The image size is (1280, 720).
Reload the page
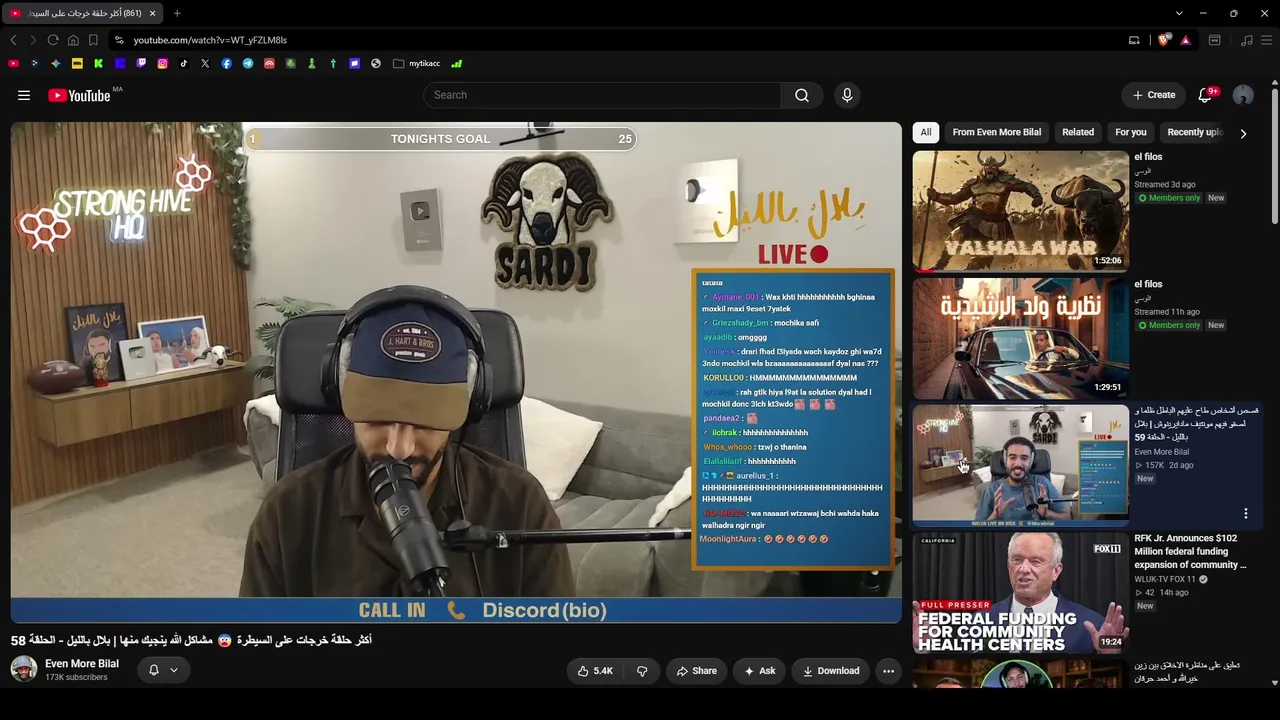click(53, 40)
